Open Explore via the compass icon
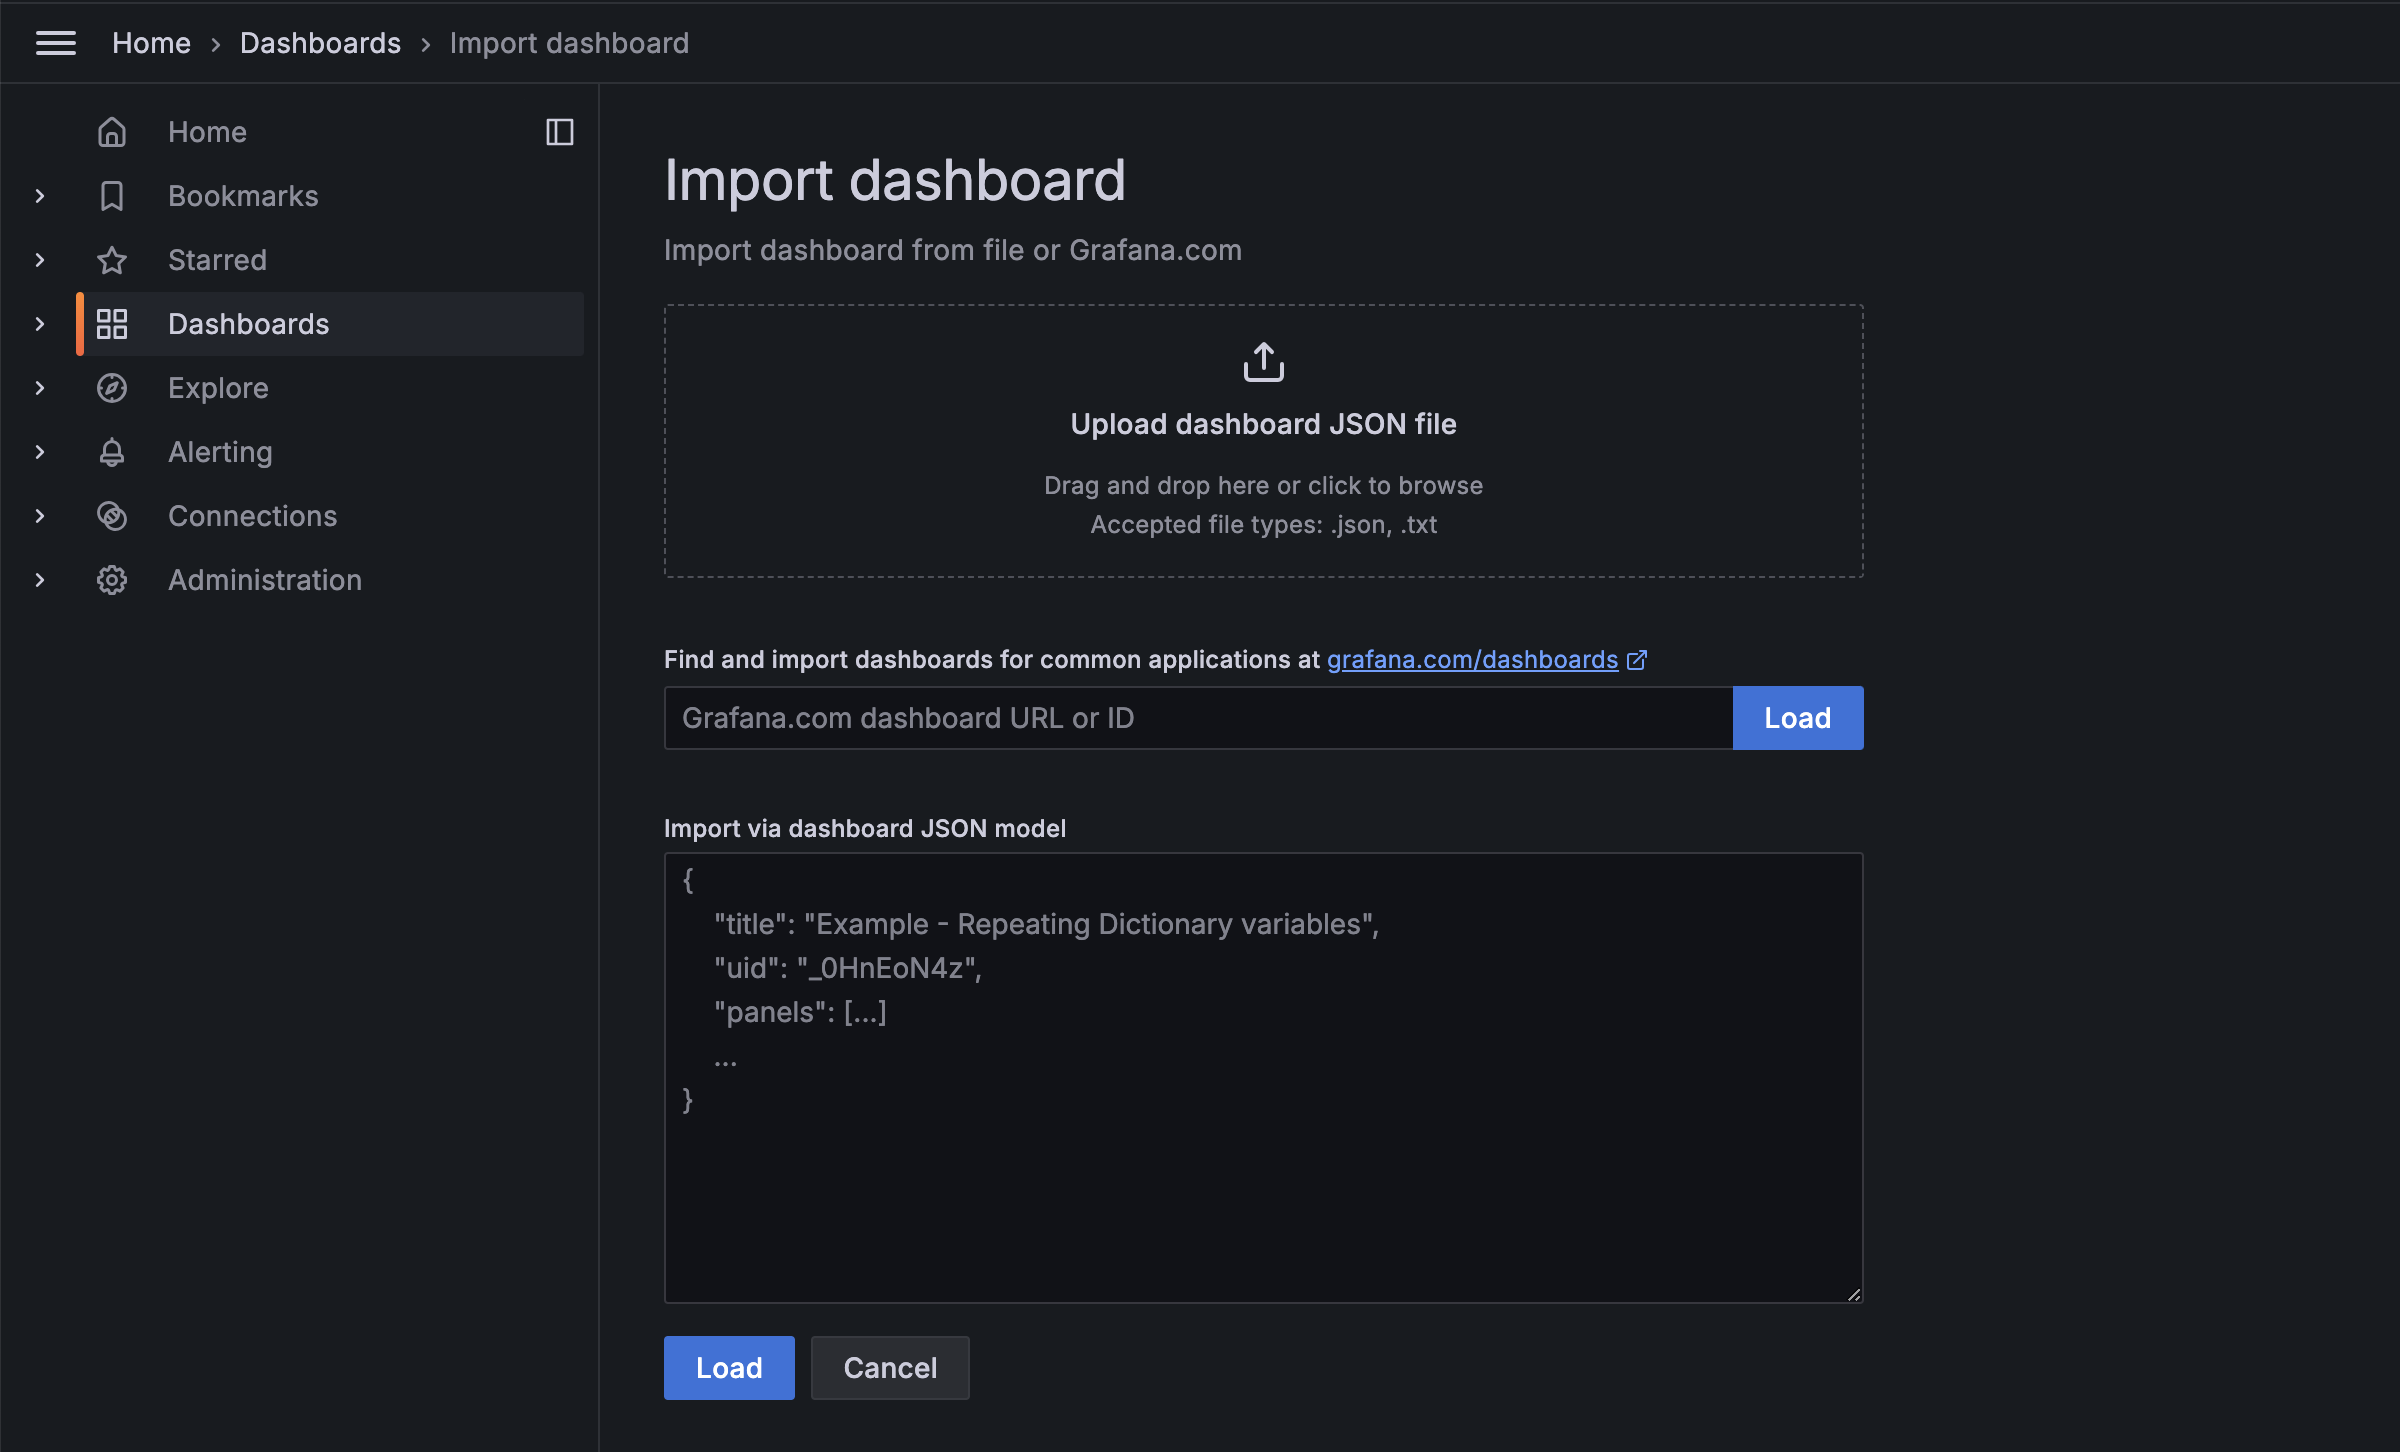The image size is (2400, 1452). pyautogui.click(x=112, y=388)
